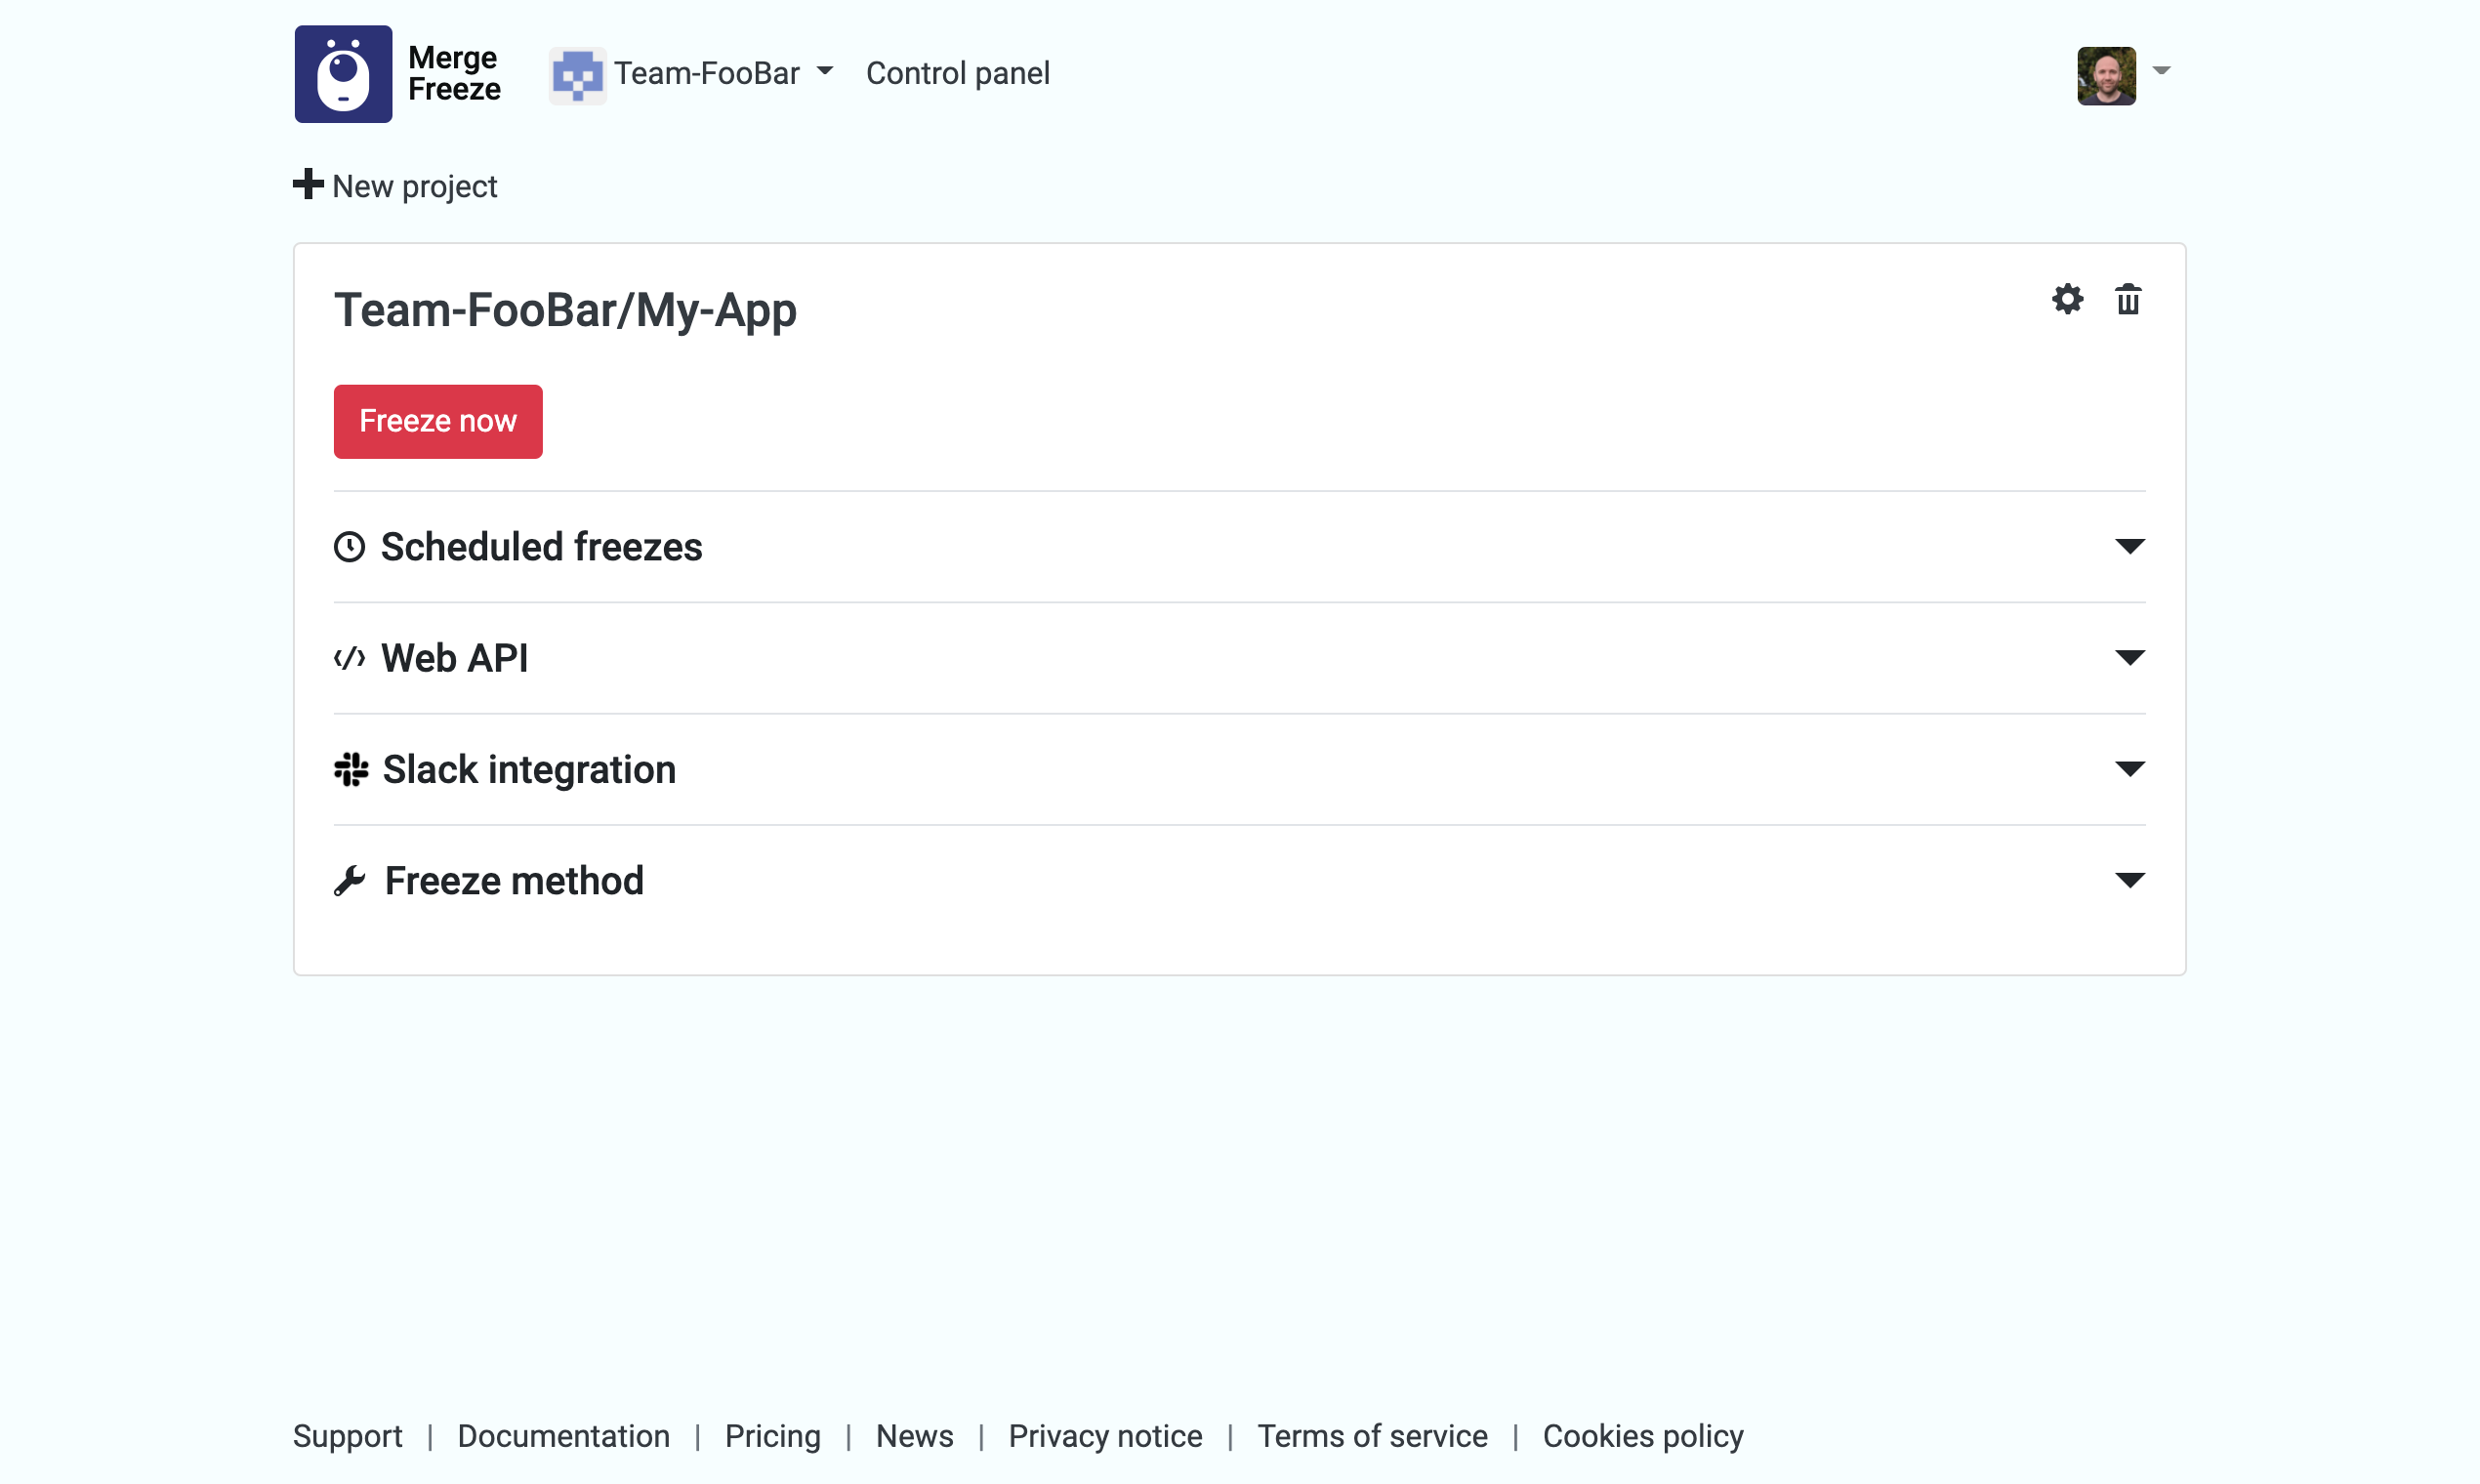Screen dimensions: 2480x1484
Task: Expand the Web API section arrow
Action: click(2129, 657)
